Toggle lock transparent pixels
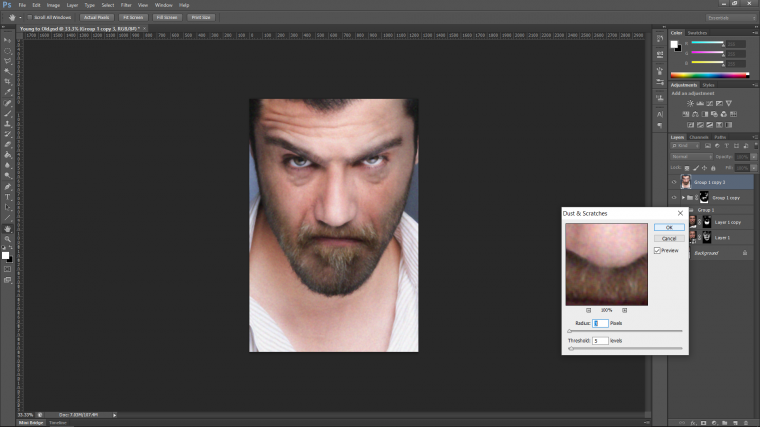Viewport: 760px width, 427px height. (687, 168)
